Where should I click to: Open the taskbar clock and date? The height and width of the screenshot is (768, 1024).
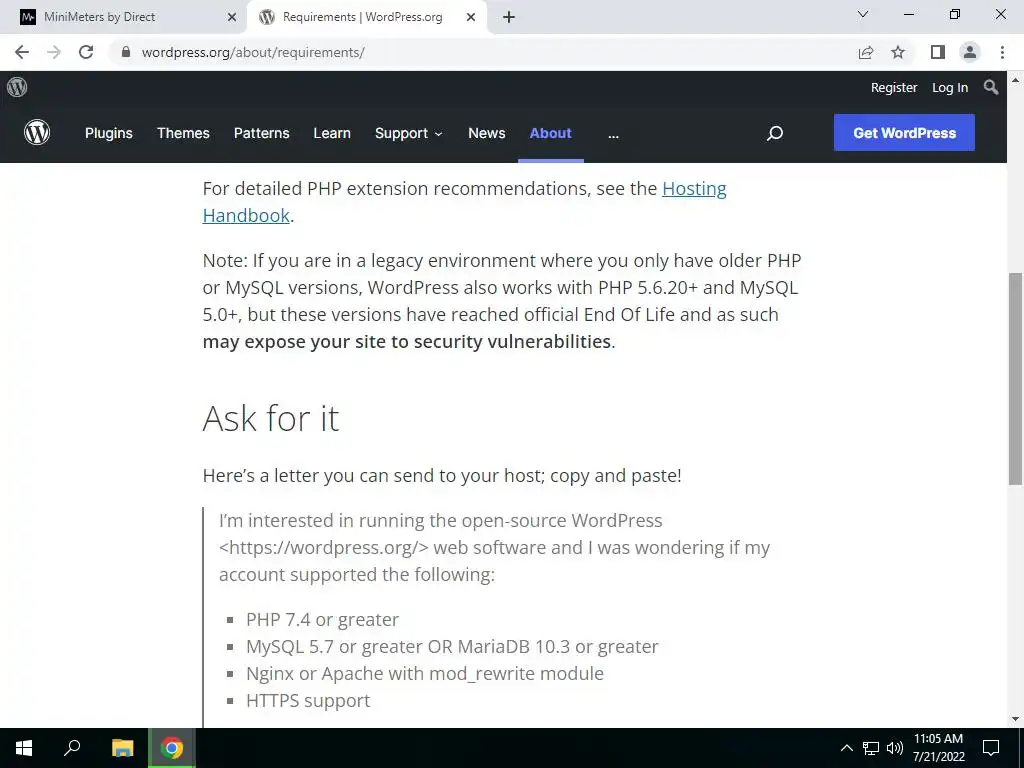click(x=938, y=748)
